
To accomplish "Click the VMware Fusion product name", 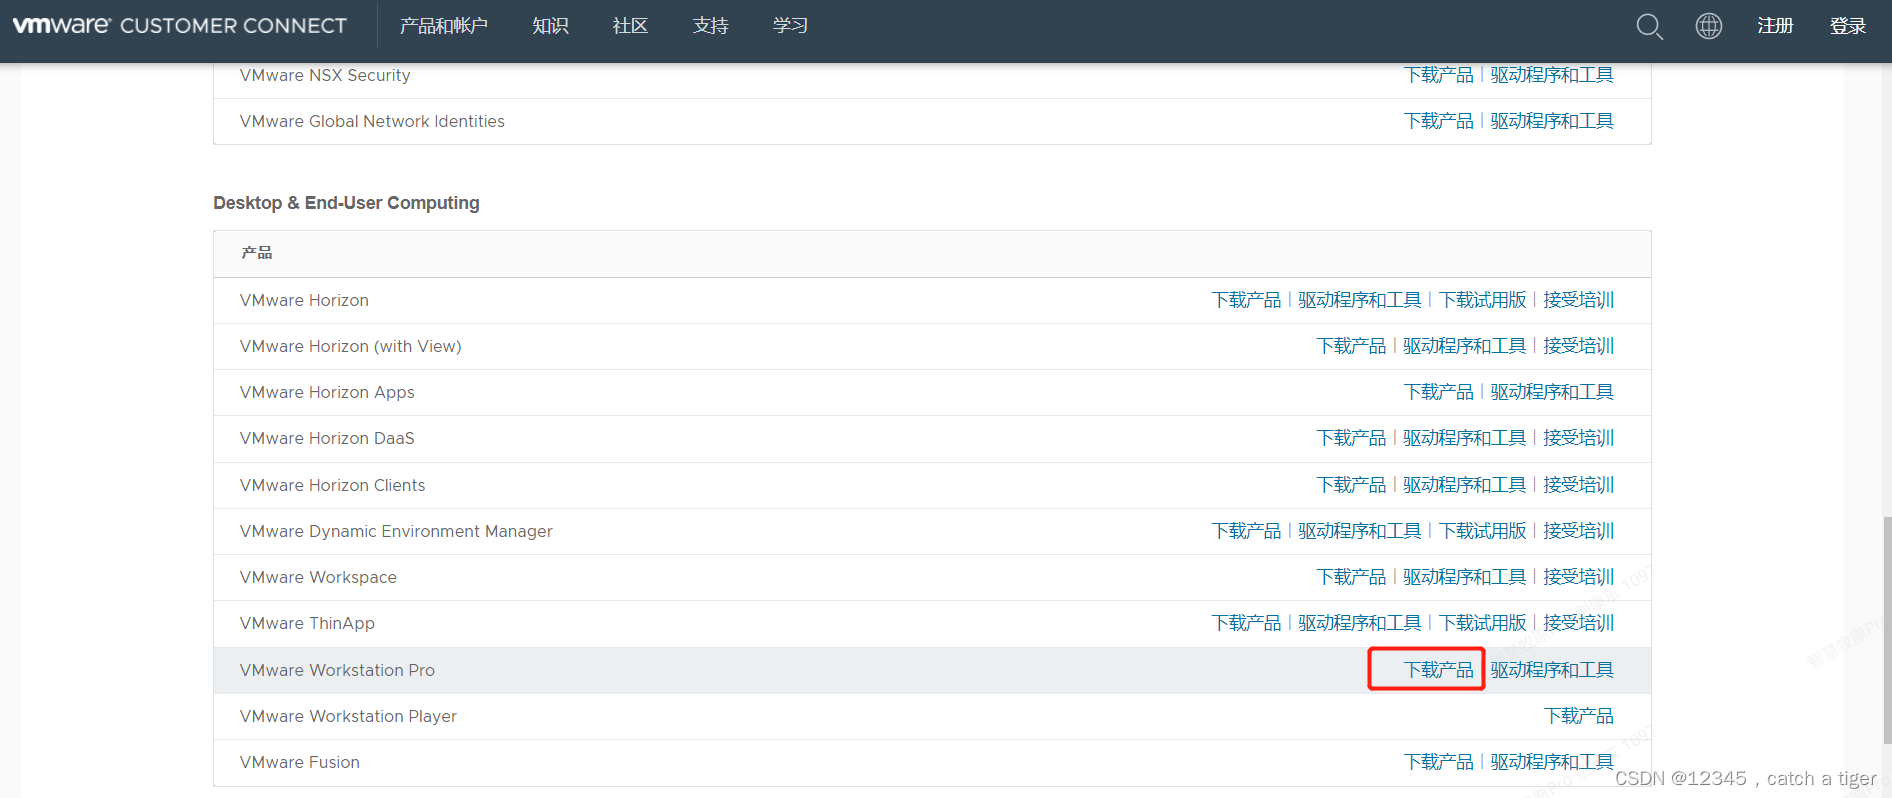I will 300,762.
